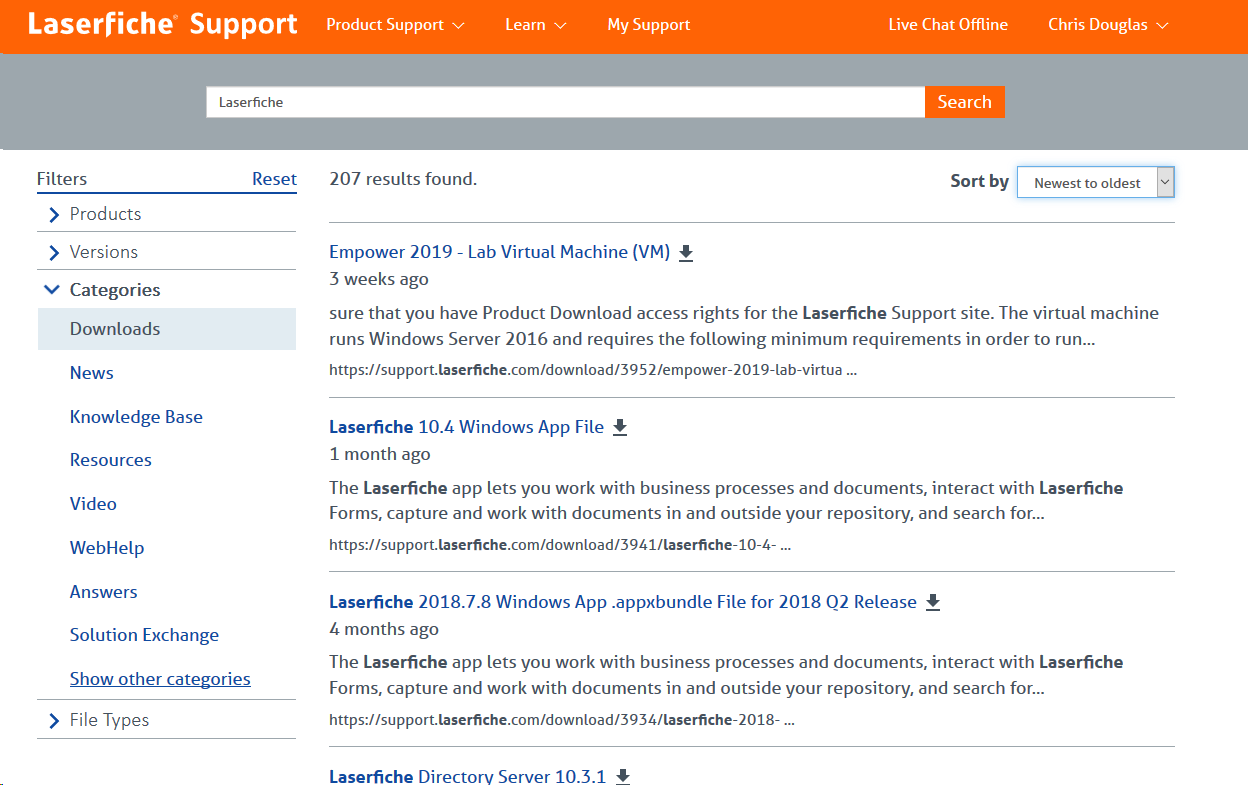Go to My Support
1248x785 pixels.
[x=649, y=25]
